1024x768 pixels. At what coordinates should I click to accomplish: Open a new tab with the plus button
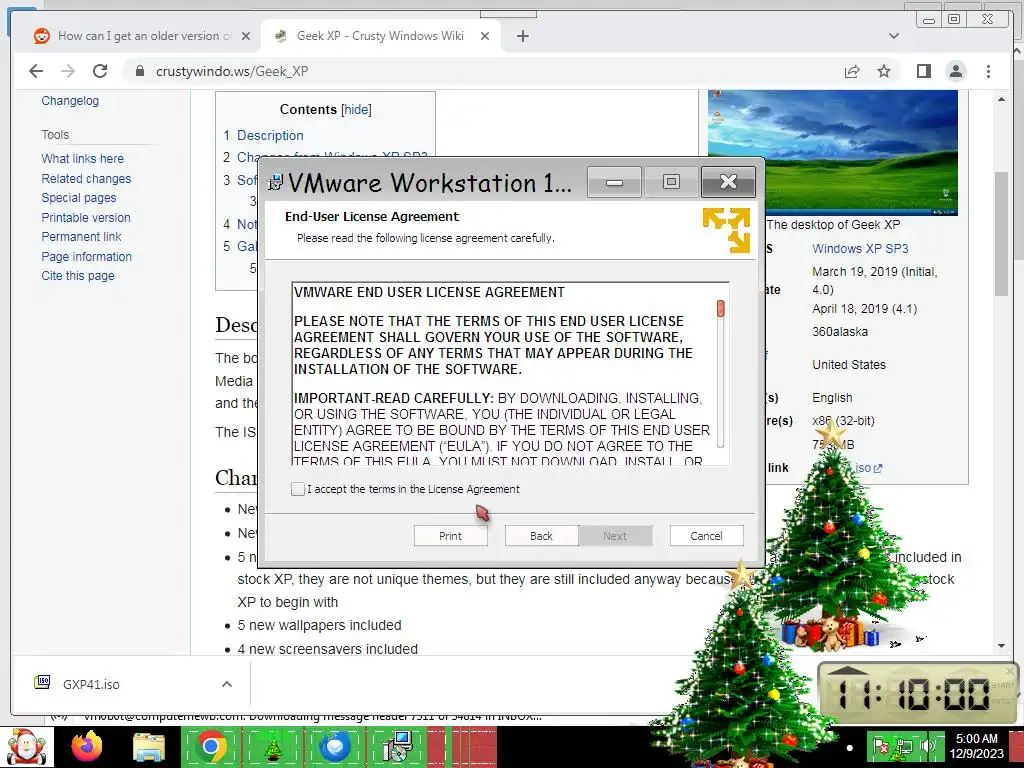pyautogui.click(x=522, y=36)
